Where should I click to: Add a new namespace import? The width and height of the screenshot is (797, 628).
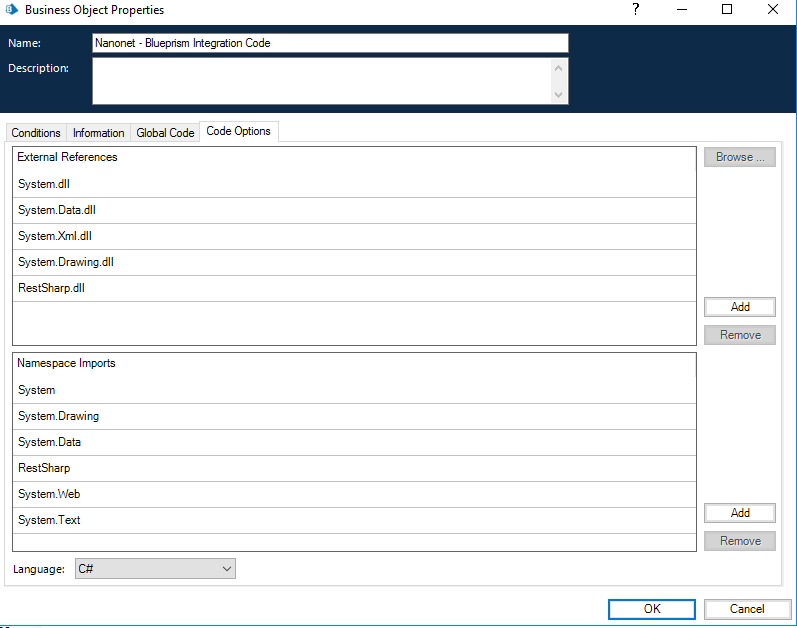point(740,513)
